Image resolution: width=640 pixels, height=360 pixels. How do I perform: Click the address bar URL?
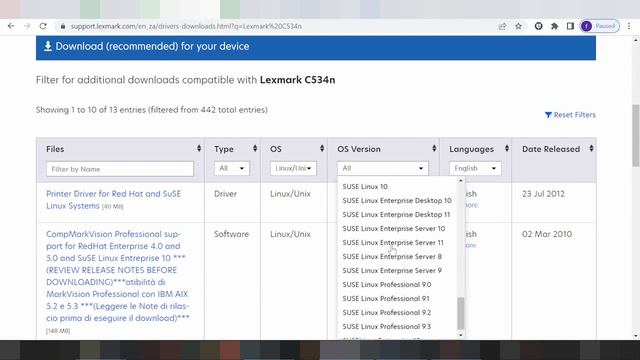186,26
